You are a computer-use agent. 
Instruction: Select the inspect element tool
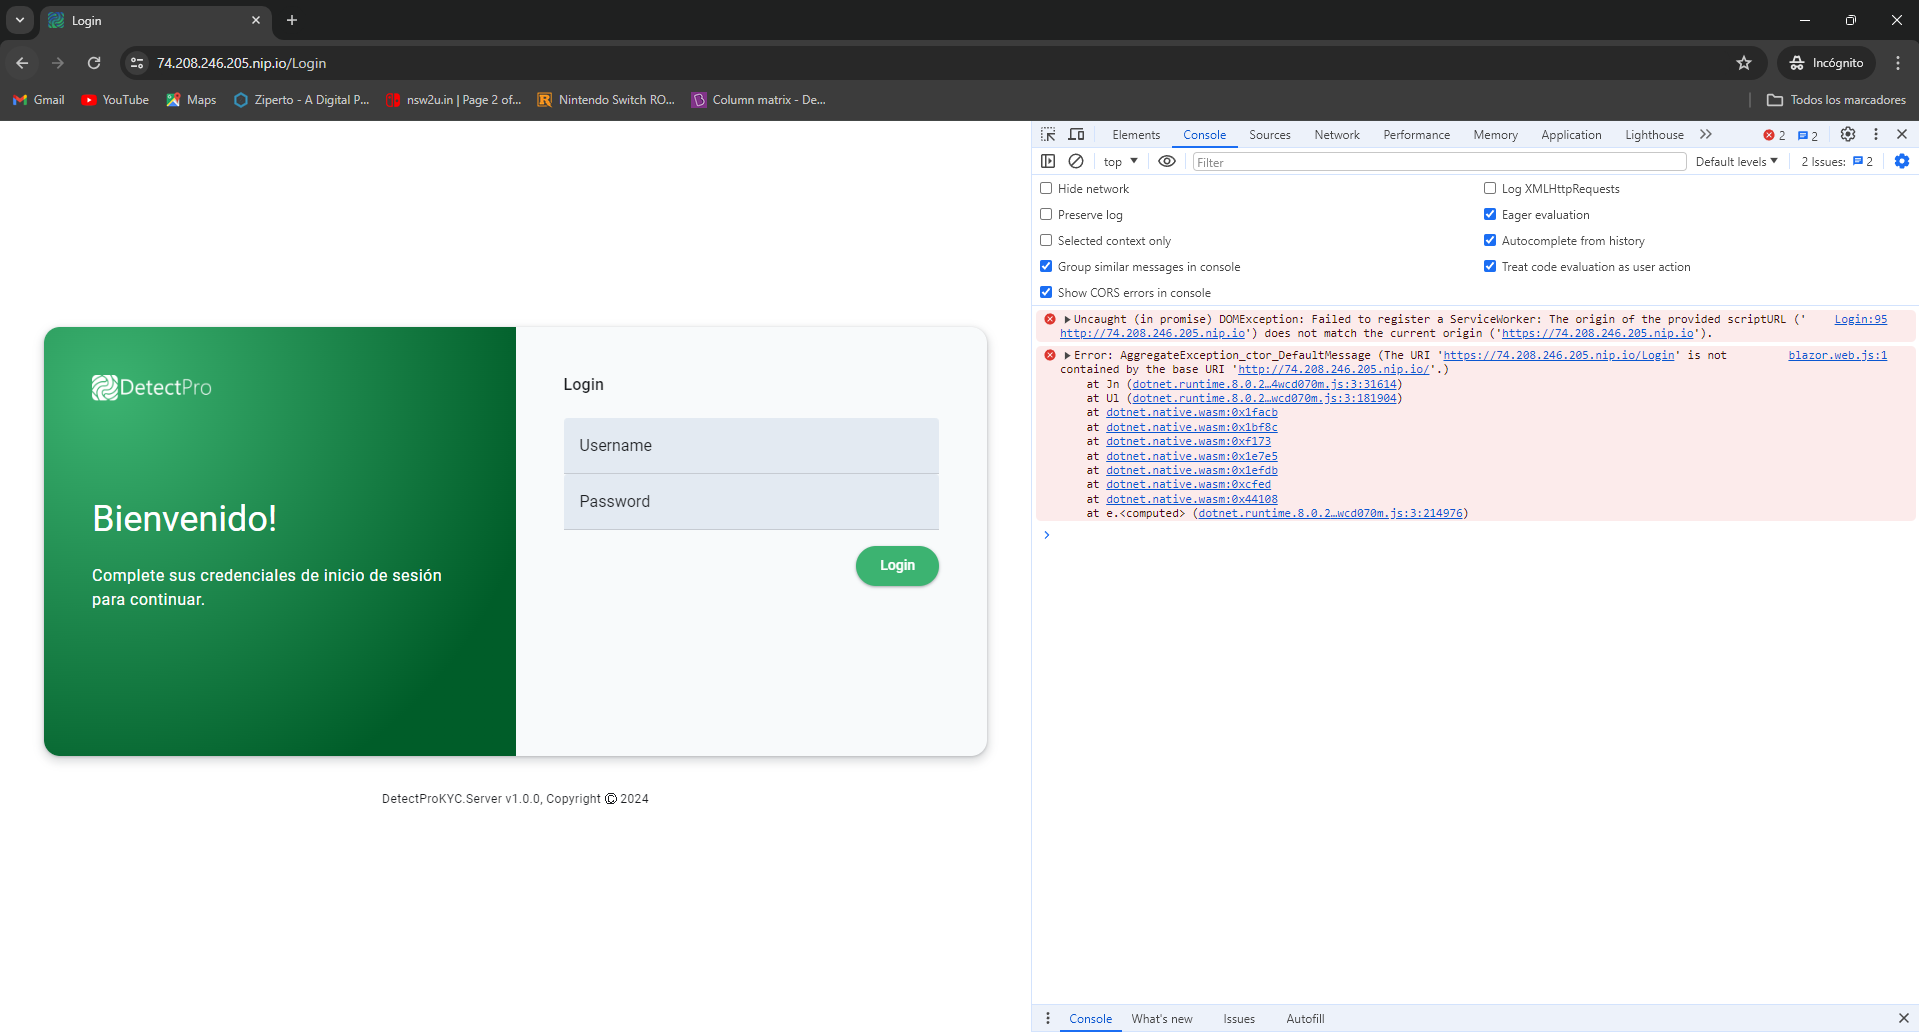1047,134
